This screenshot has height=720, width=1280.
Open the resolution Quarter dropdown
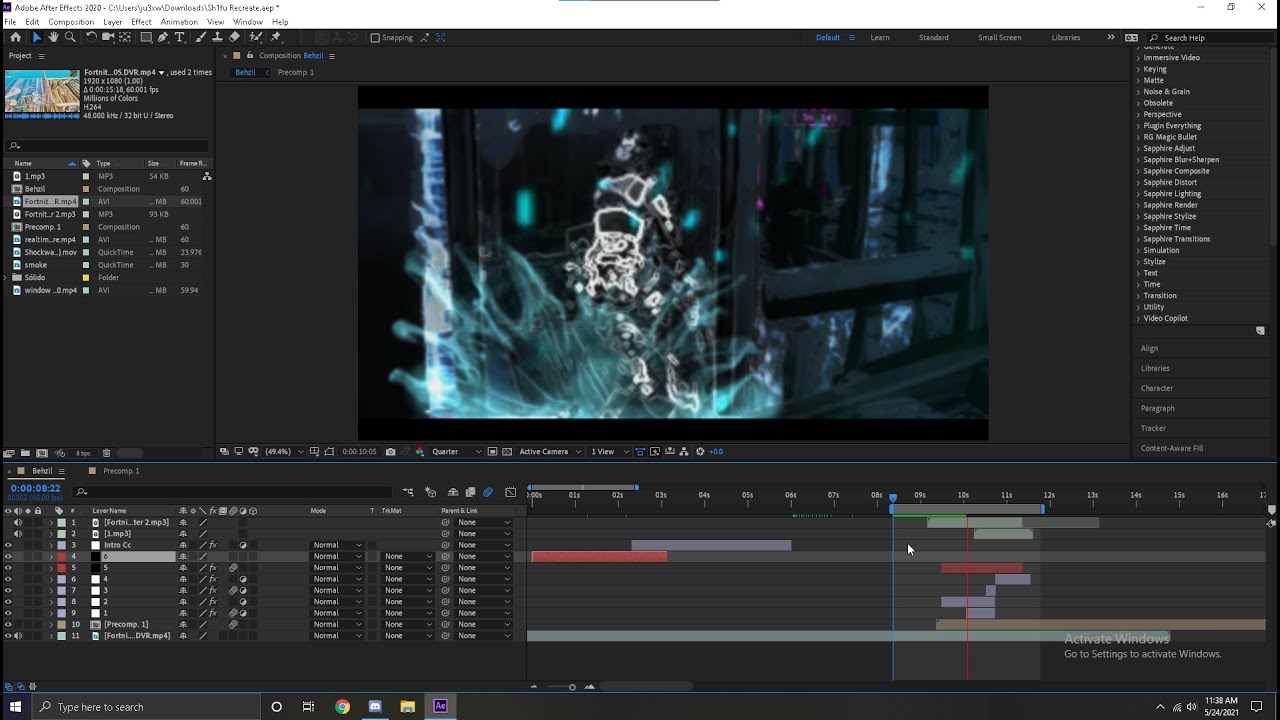(x=457, y=452)
